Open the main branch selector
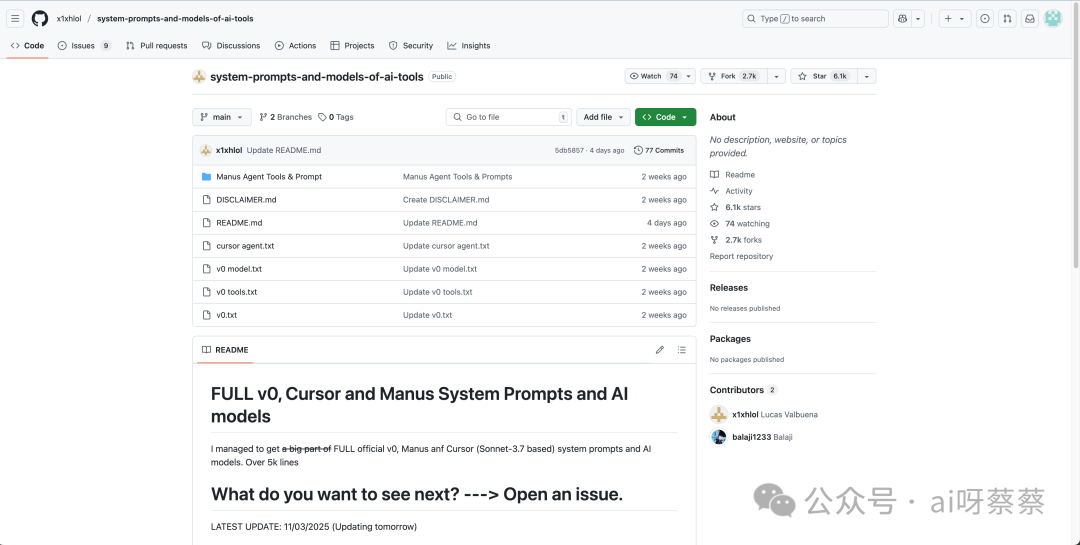Image resolution: width=1080 pixels, height=545 pixels. coord(222,117)
